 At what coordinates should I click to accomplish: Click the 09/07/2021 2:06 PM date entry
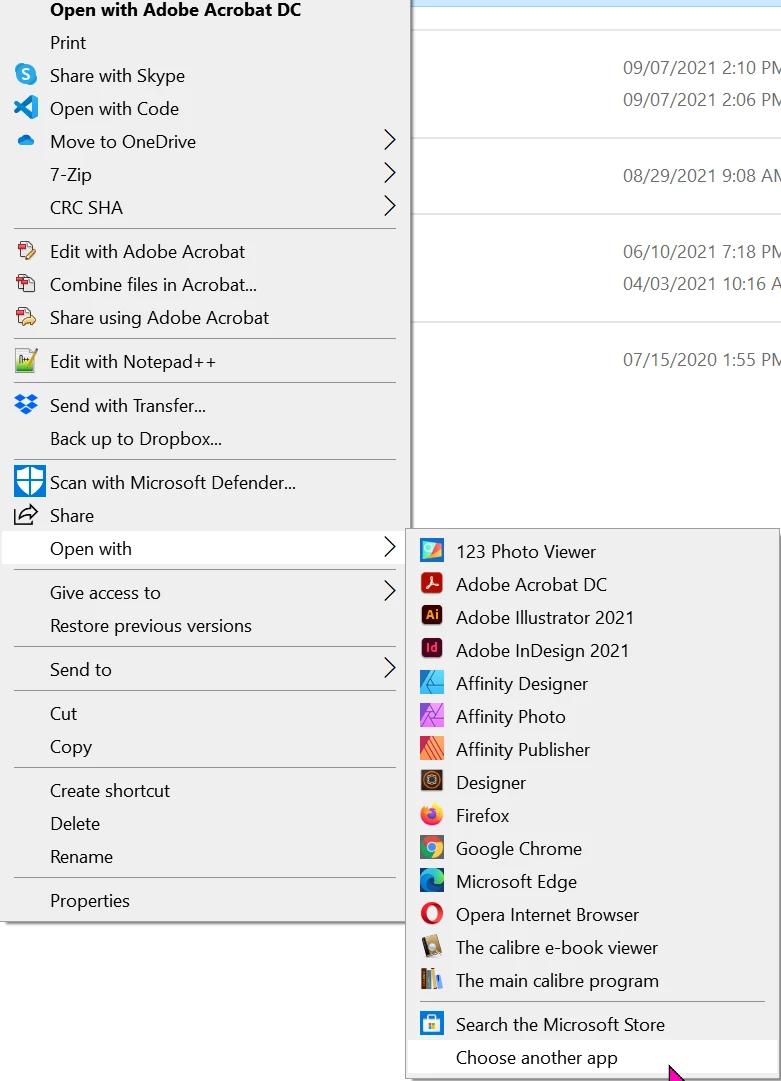[701, 100]
